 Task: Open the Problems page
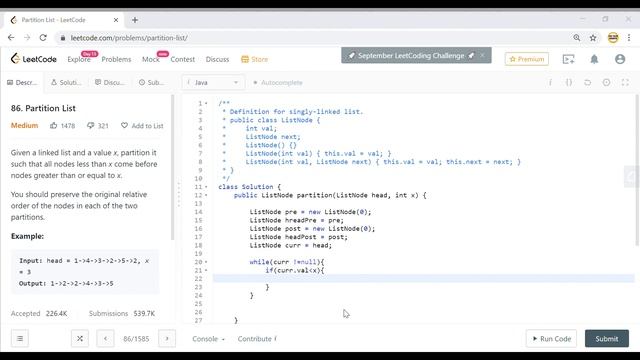pyautogui.click(x=116, y=59)
